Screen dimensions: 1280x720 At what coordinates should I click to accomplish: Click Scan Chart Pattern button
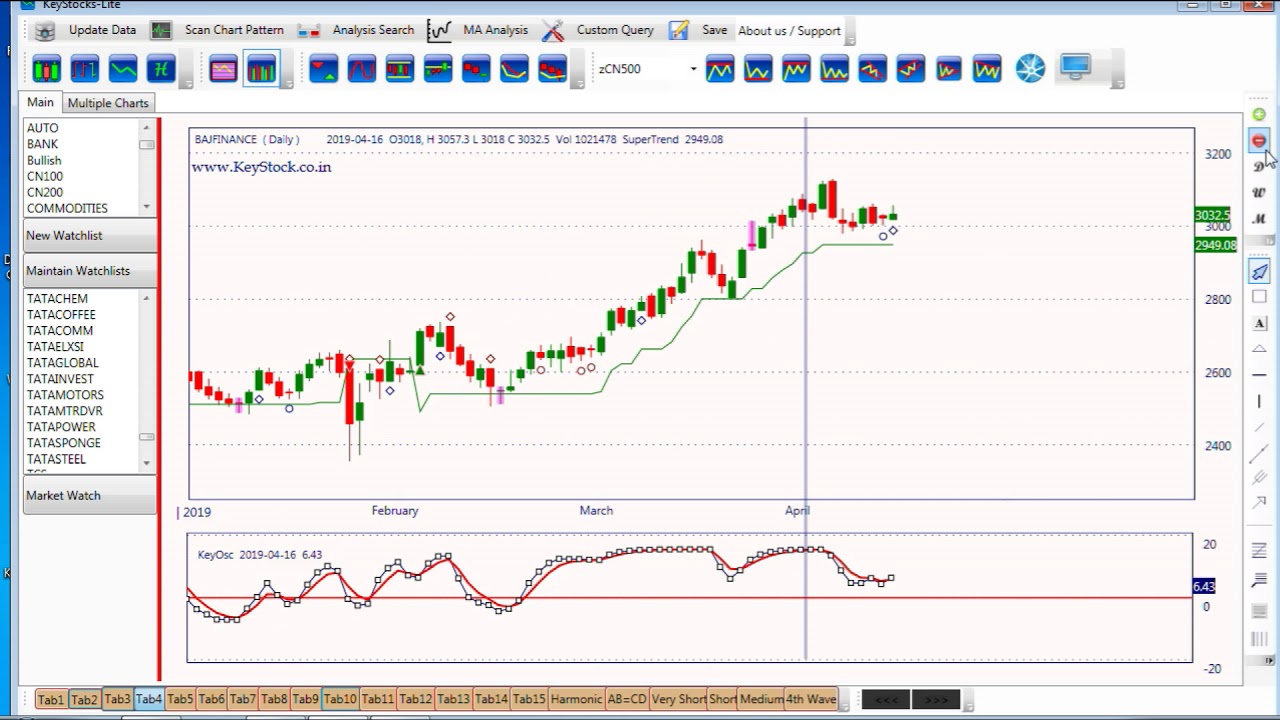click(x=217, y=30)
